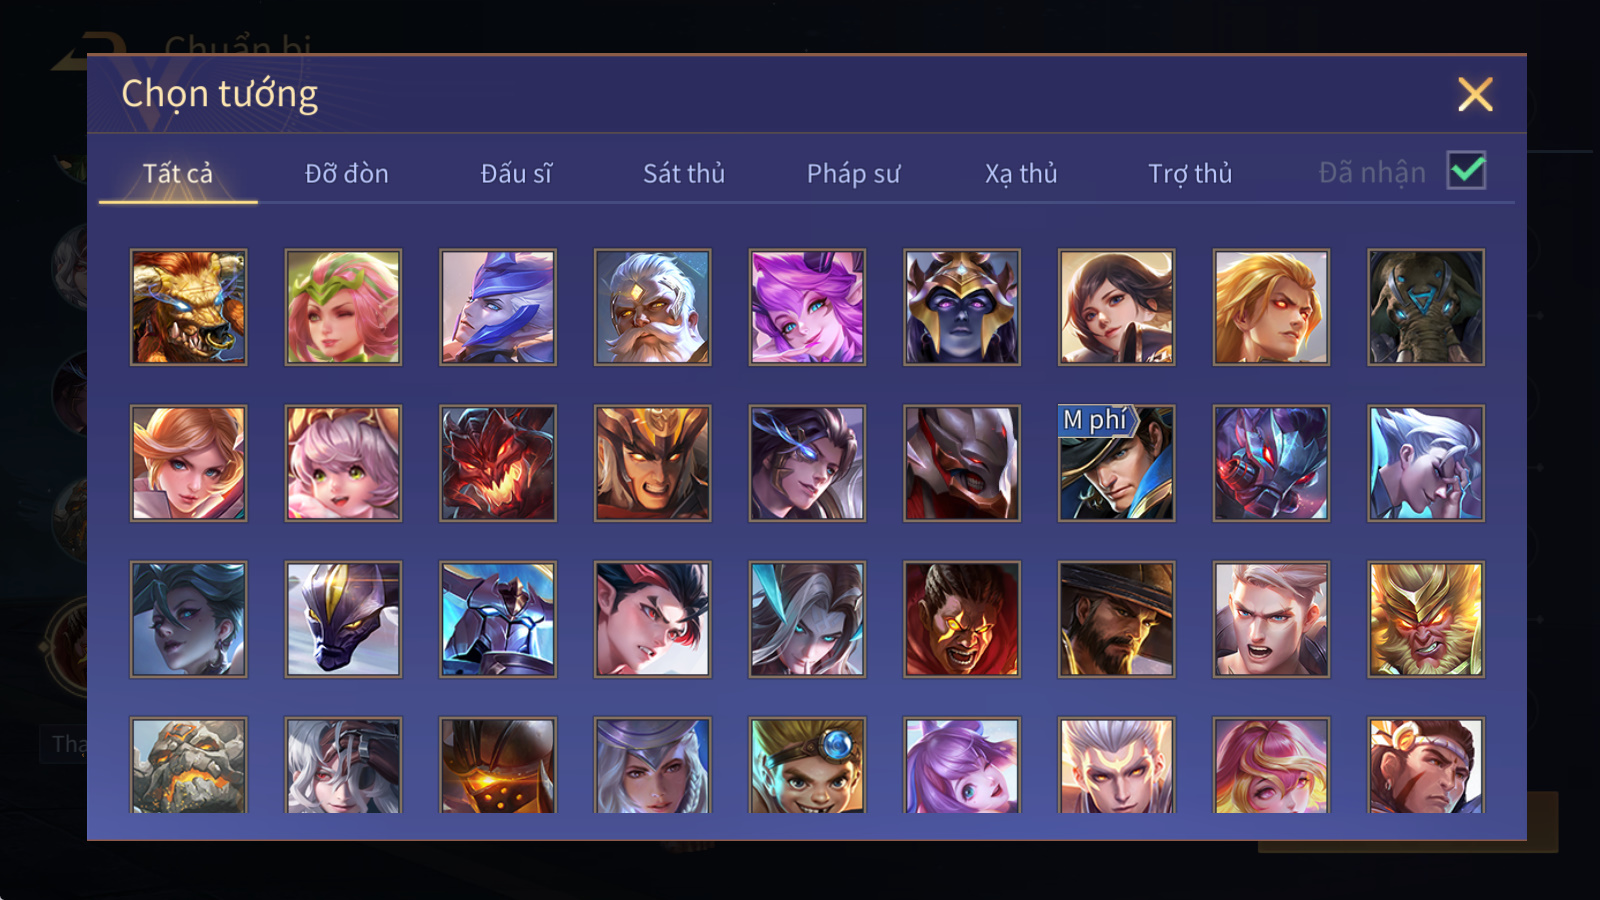The image size is (1600, 900).
Task: Choose the elephant warrior hero portrait
Action: pos(1426,307)
